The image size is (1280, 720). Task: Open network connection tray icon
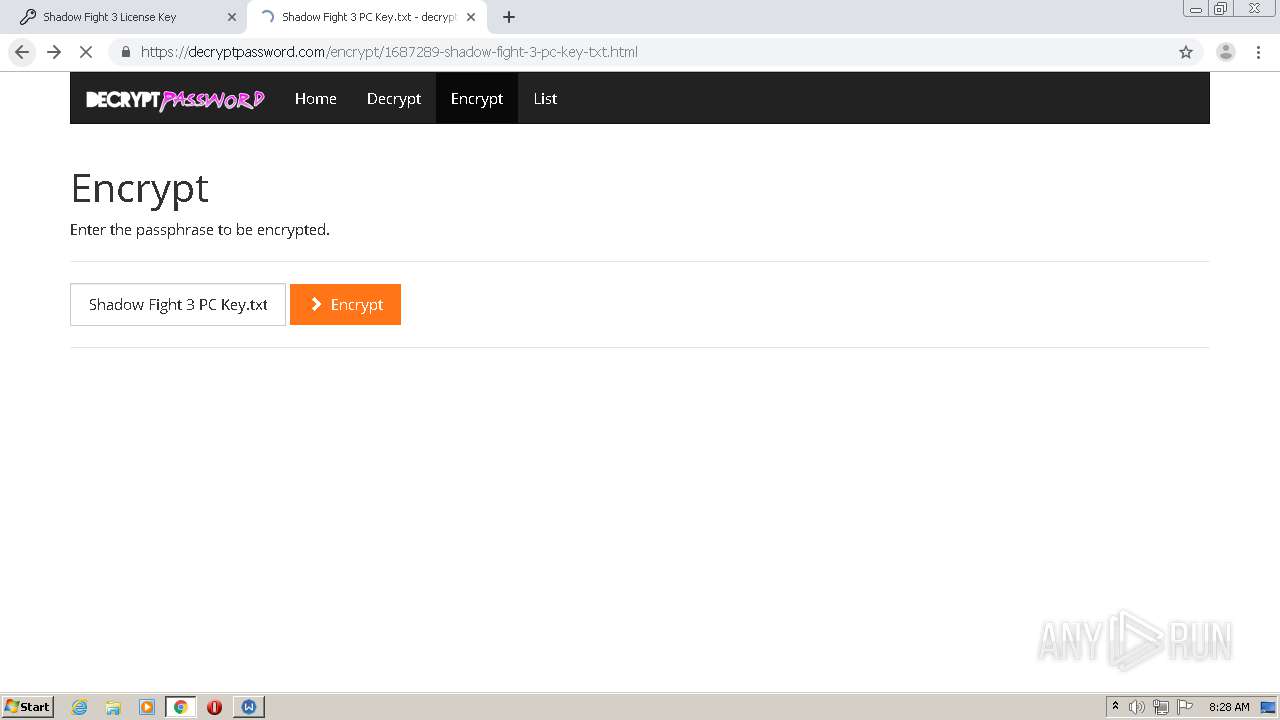coord(1161,707)
